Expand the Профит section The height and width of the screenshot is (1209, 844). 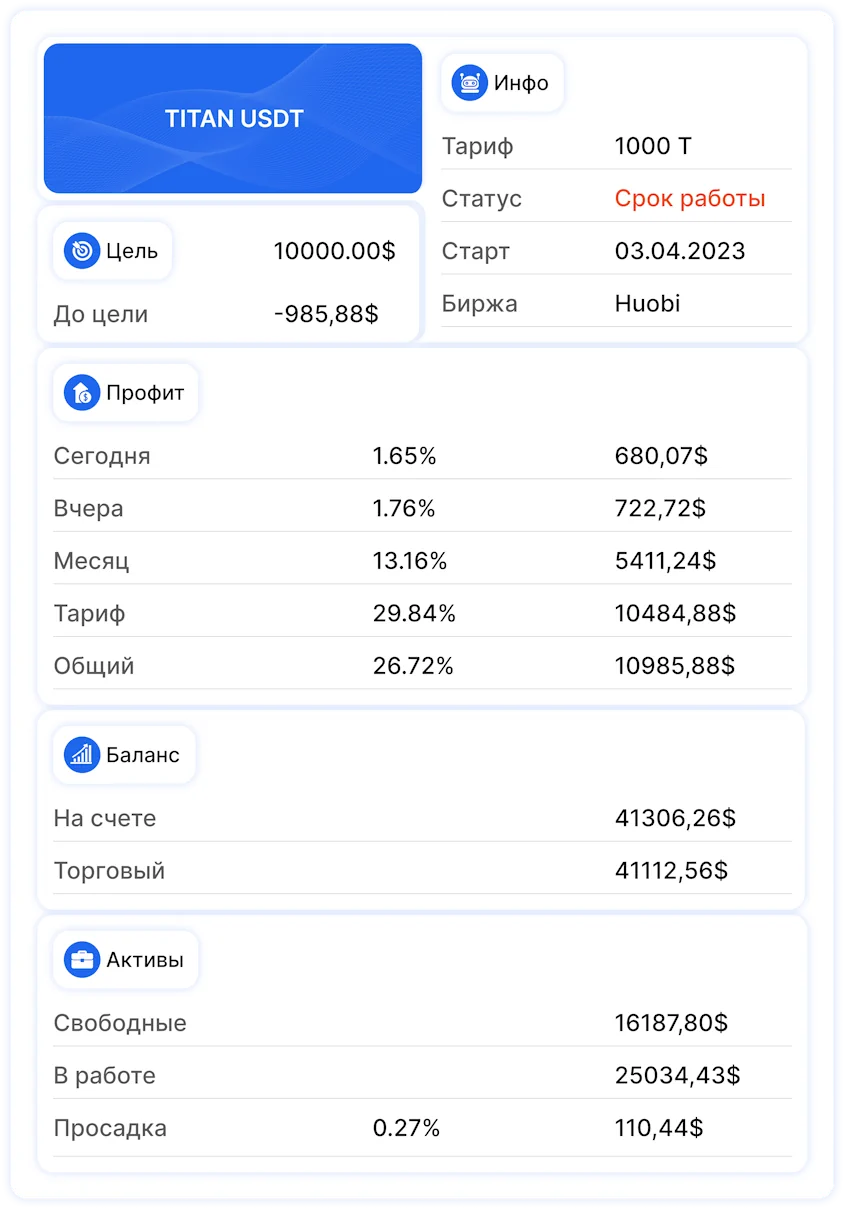pos(126,392)
